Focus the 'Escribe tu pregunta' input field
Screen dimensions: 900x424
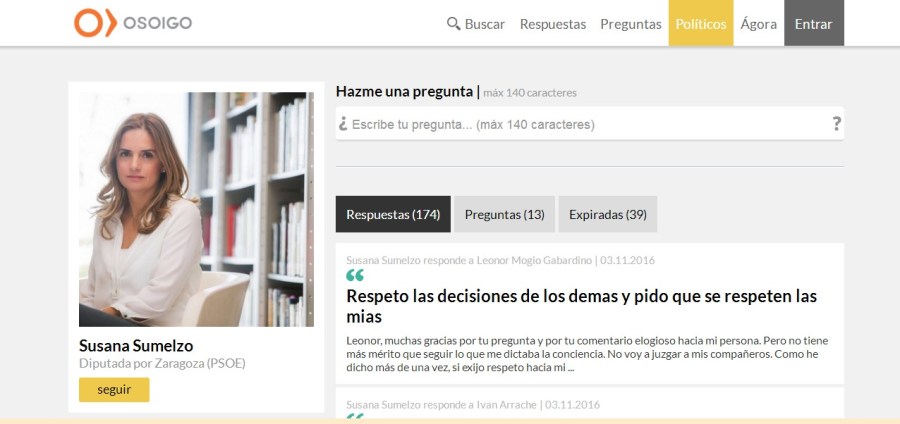[580, 124]
